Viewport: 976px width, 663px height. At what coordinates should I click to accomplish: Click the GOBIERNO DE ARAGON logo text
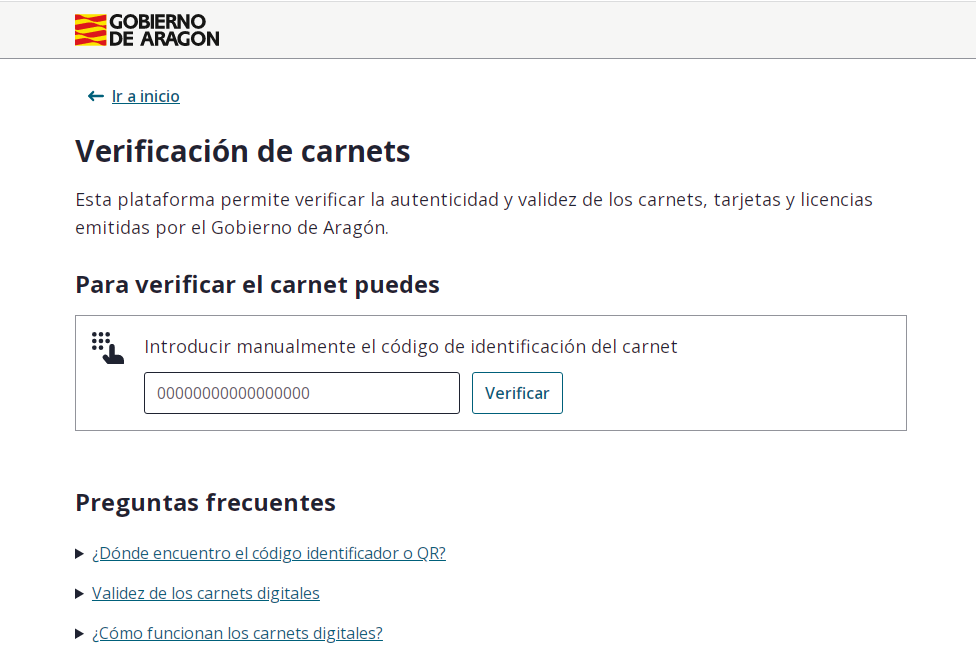click(163, 30)
